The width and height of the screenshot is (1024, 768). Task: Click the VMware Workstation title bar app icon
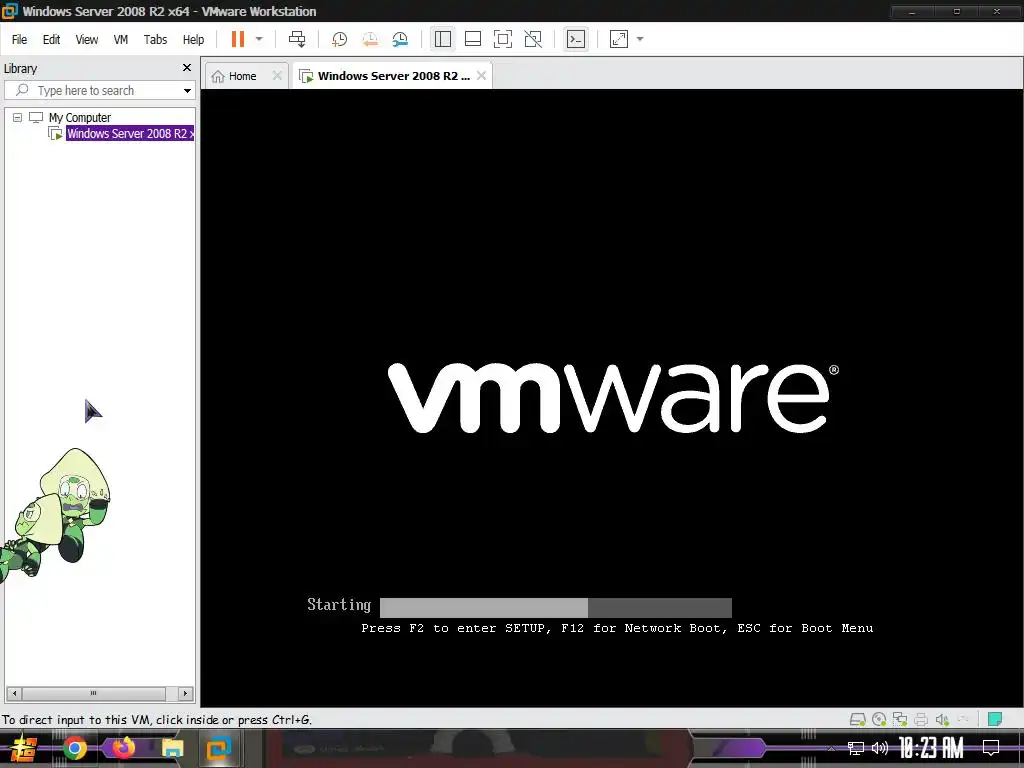[9, 11]
